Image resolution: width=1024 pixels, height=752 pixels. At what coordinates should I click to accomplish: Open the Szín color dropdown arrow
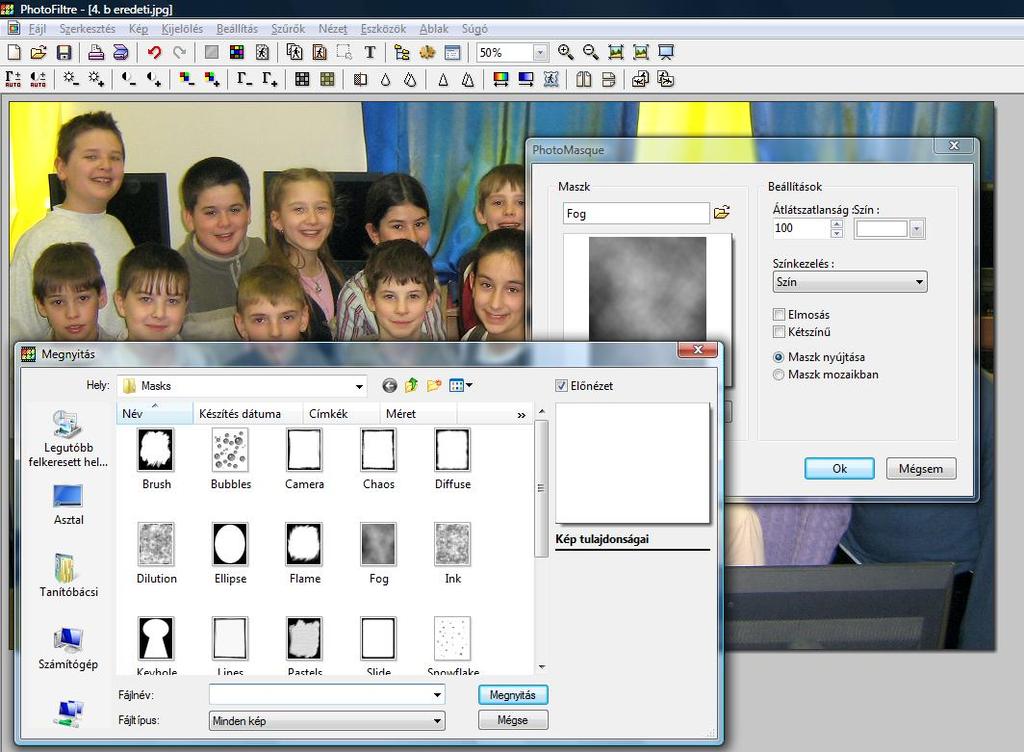pyautogui.click(x=916, y=228)
